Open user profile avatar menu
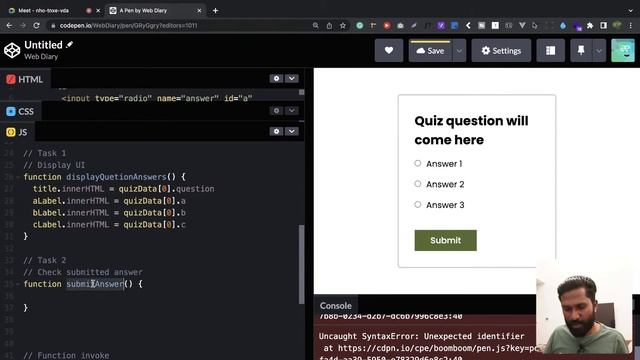The width and height of the screenshot is (640, 360). click(x=623, y=50)
